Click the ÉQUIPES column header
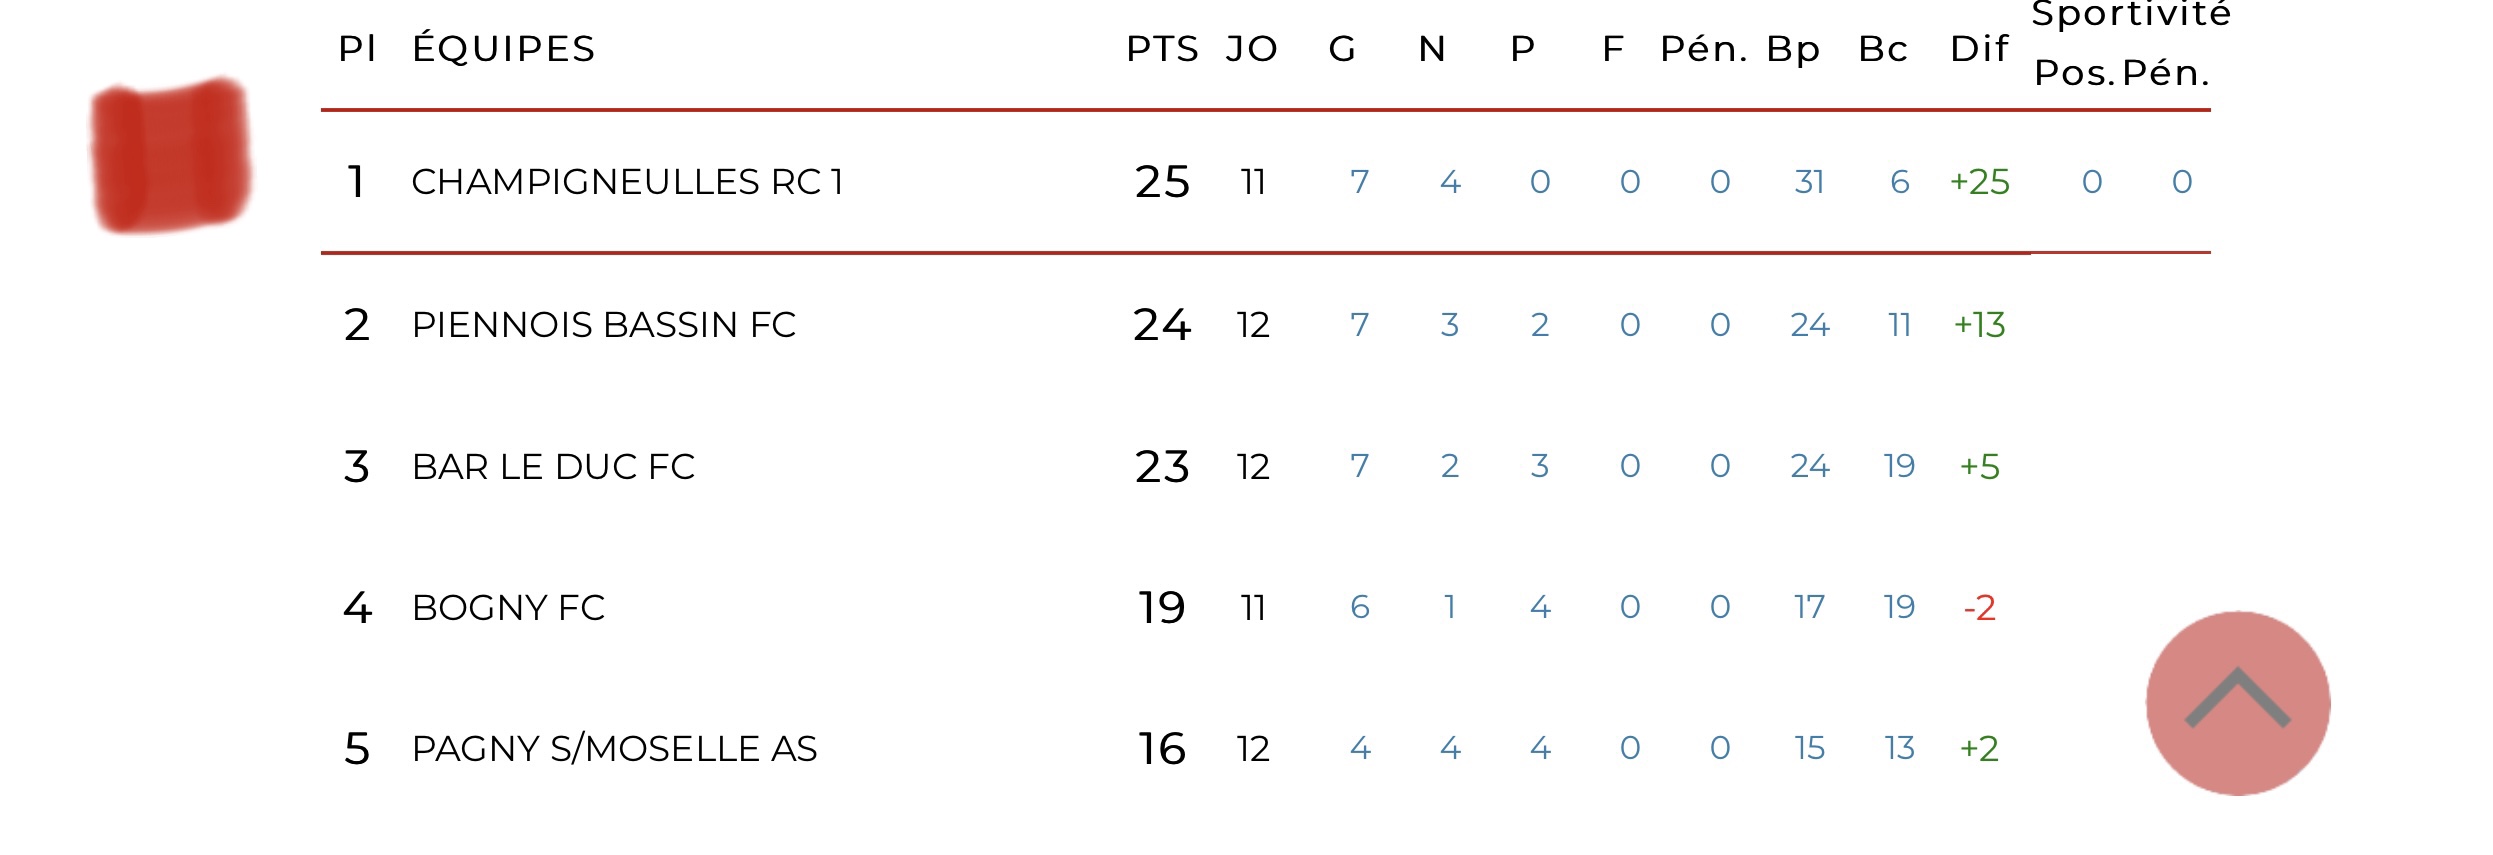Viewport: 2493px width, 855px height. point(503,49)
